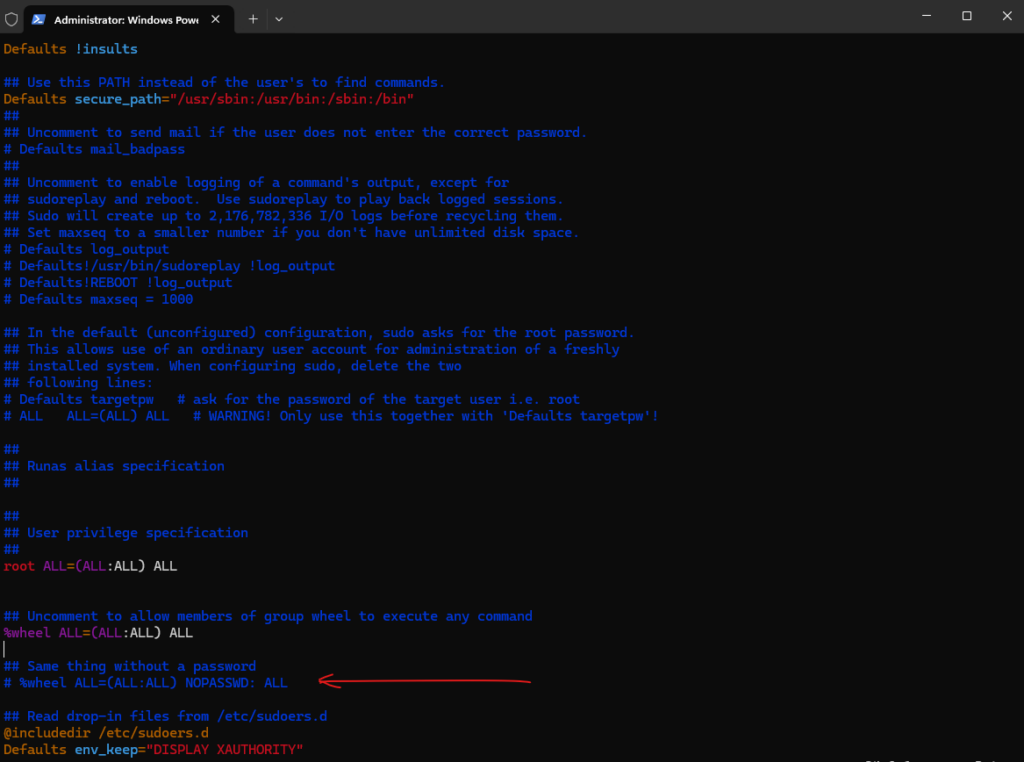Click the '# Defaults mail_badpass' line

(x=94, y=149)
